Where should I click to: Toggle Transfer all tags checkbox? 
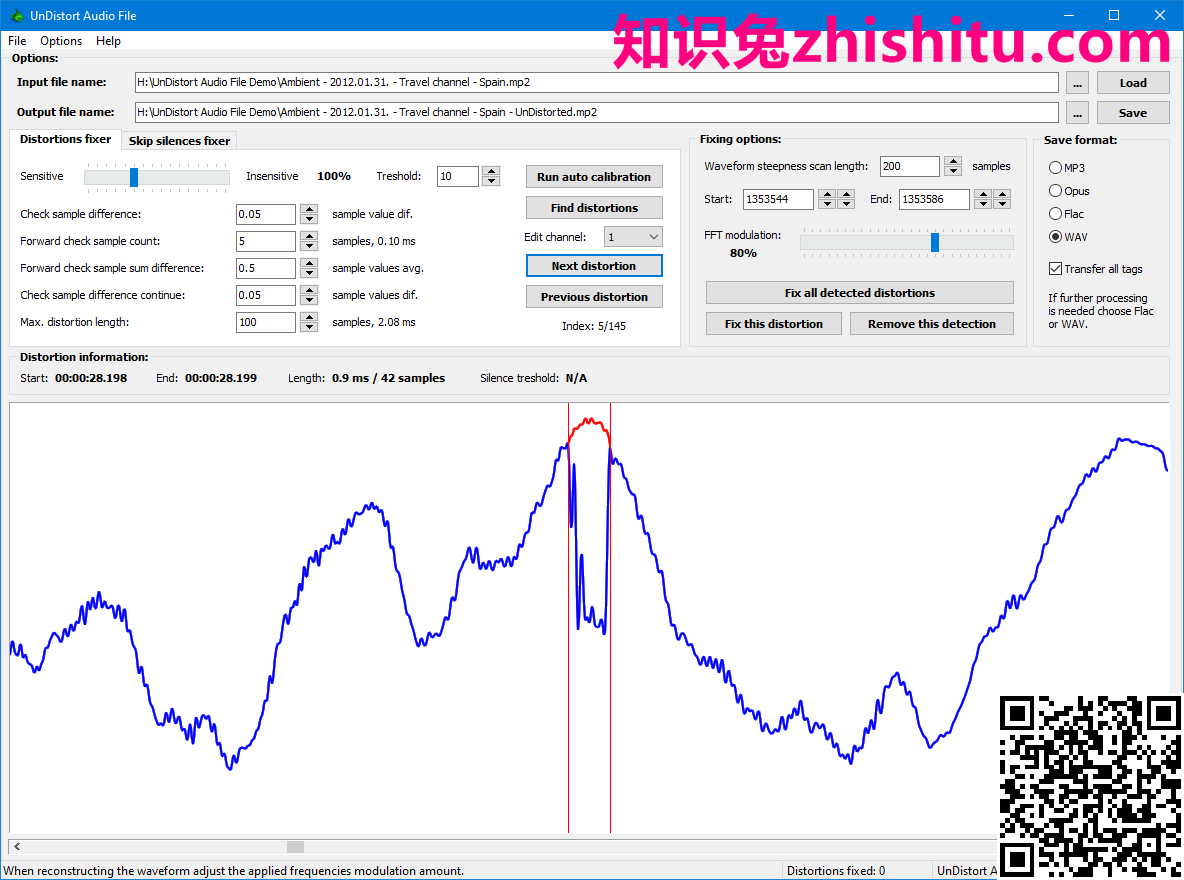point(1096,269)
